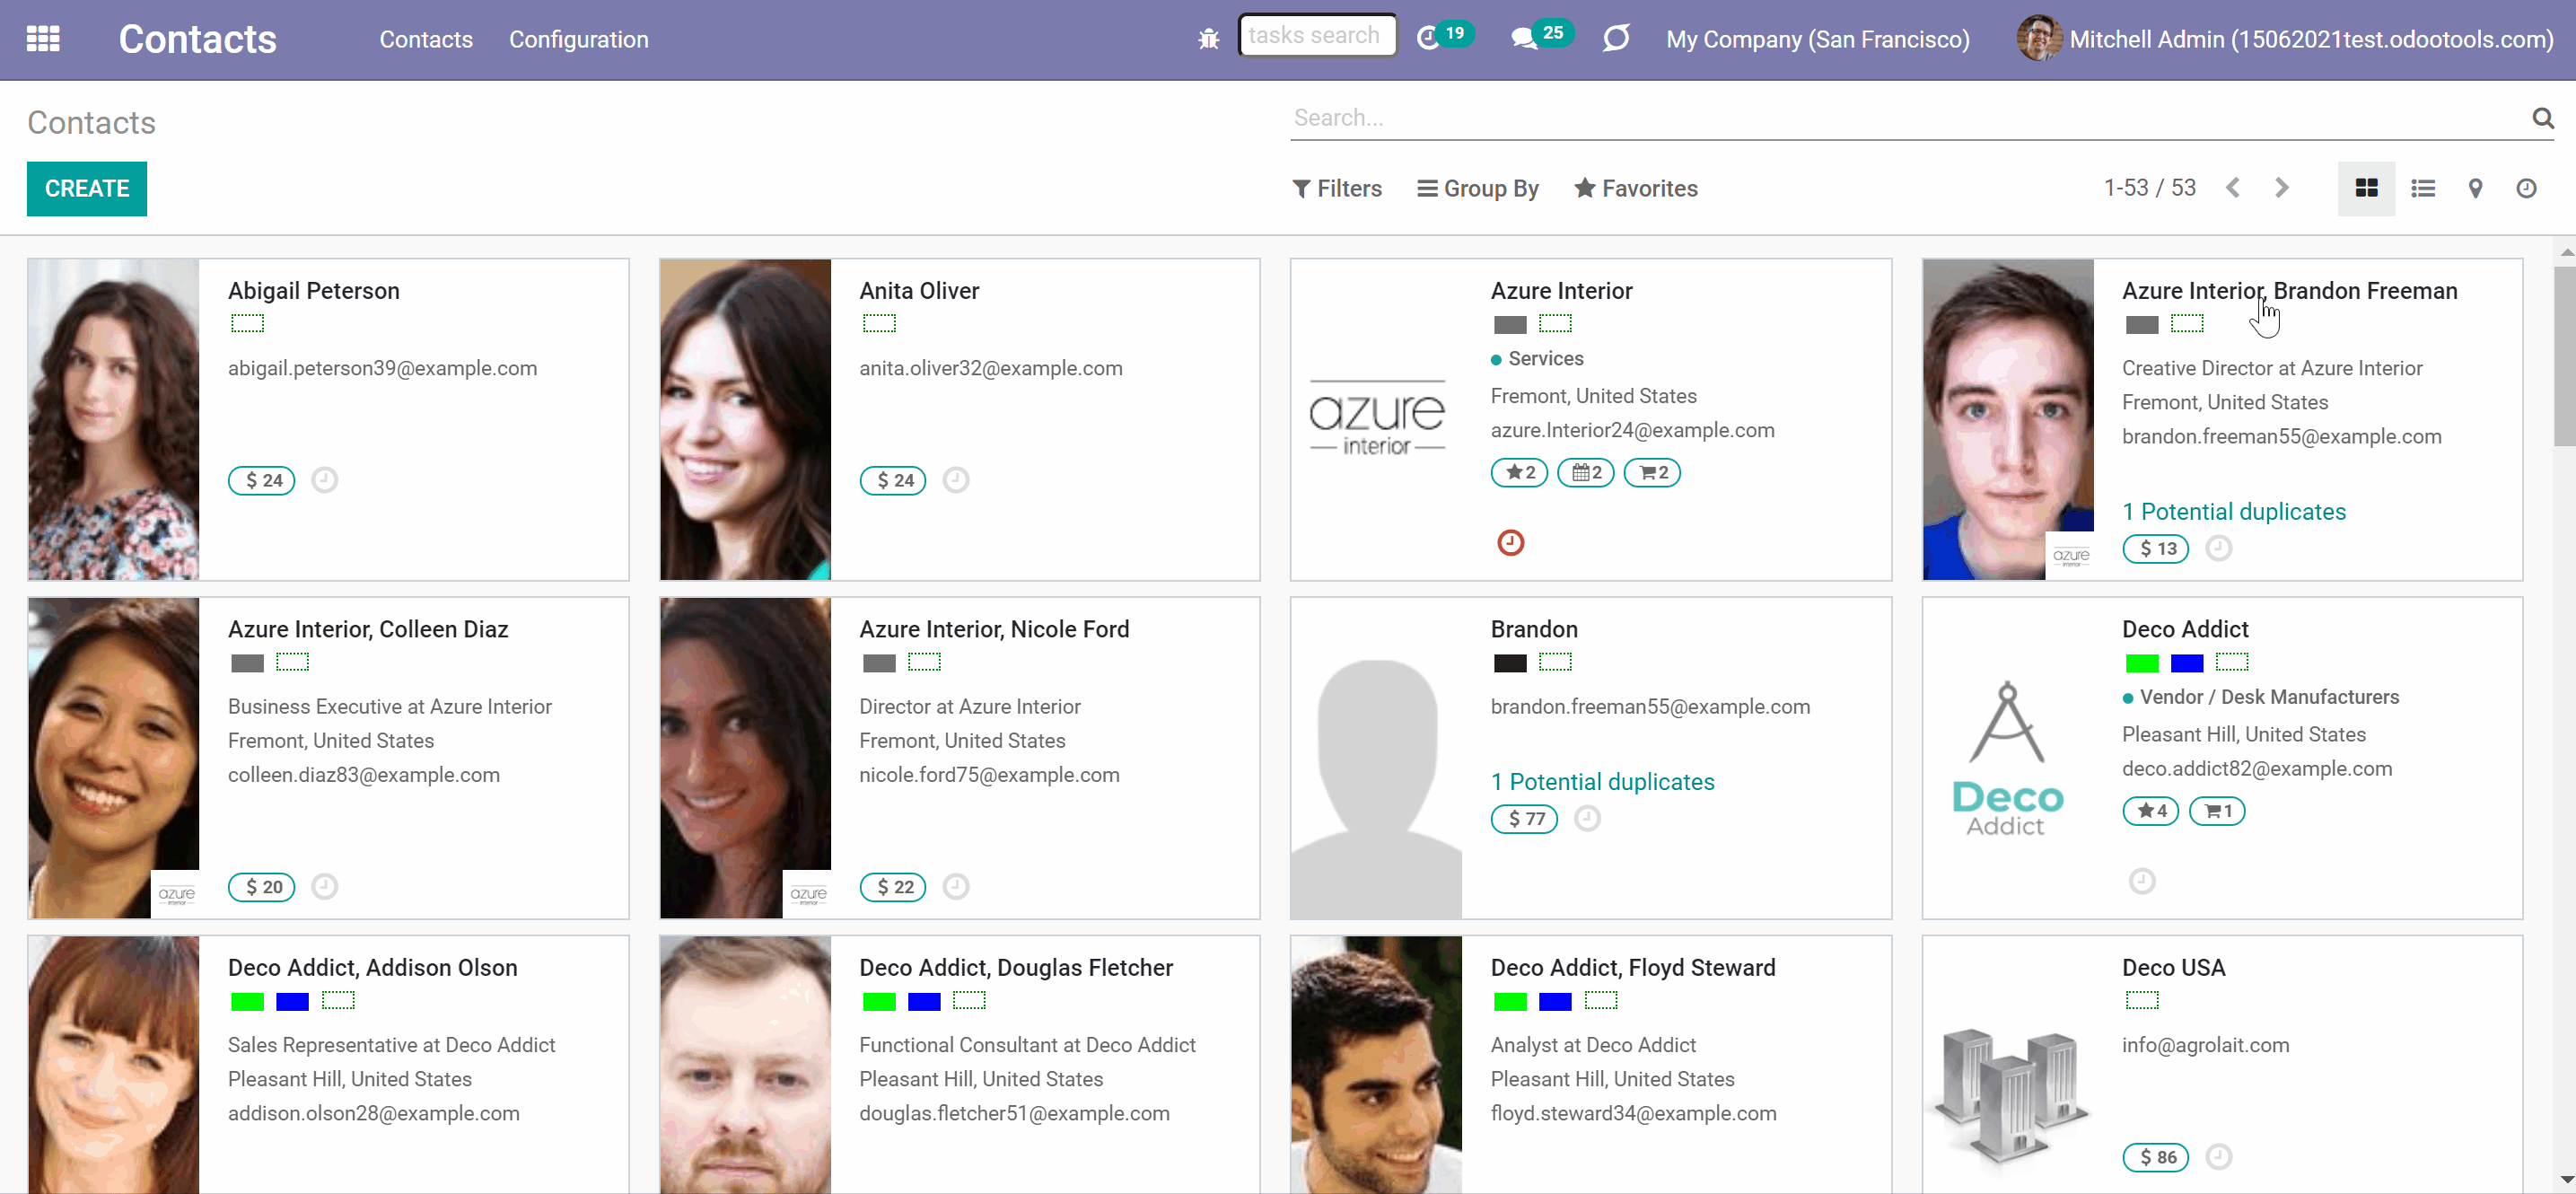The image size is (2576, 1194).
Task: Click the name Deco Addict, Douglas Fletcher
Action: coord(1016,967)
